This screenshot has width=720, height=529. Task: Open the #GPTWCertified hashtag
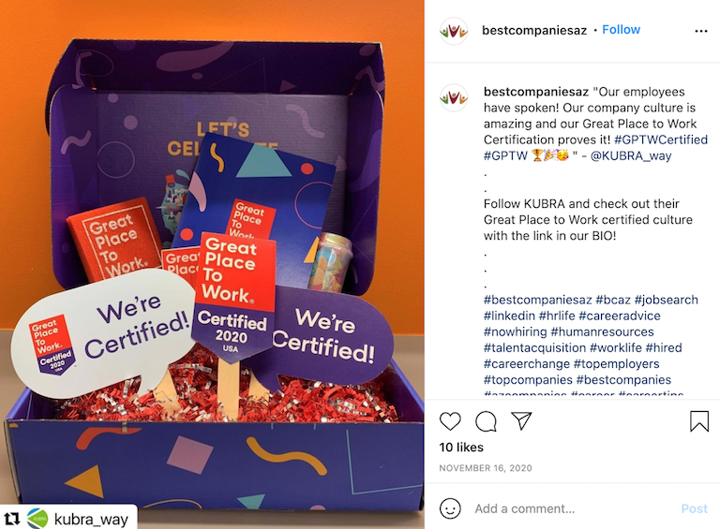point(661,140)
